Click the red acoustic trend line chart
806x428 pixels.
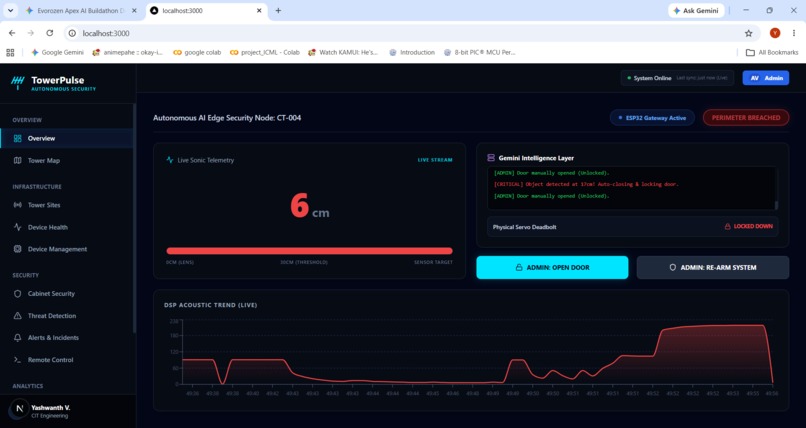[478, 354]
